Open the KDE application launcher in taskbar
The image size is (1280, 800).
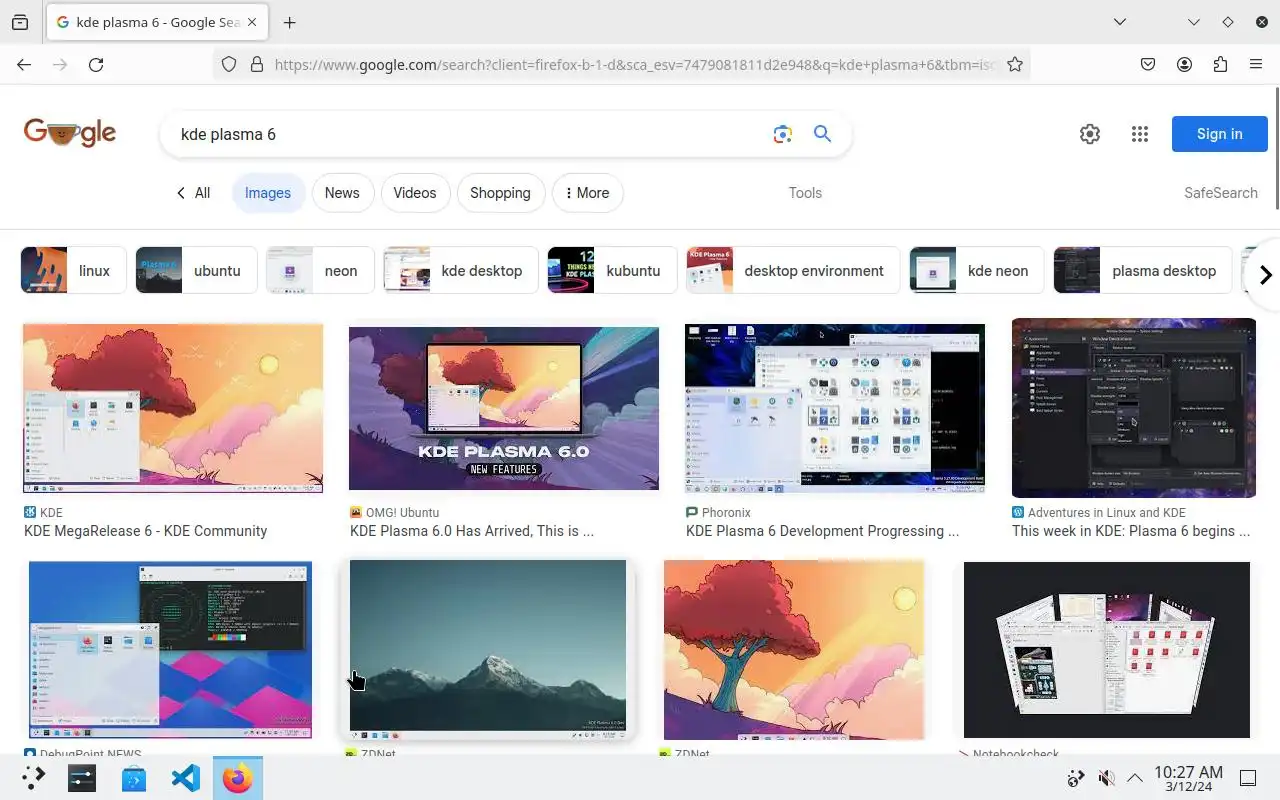[34, 778]
